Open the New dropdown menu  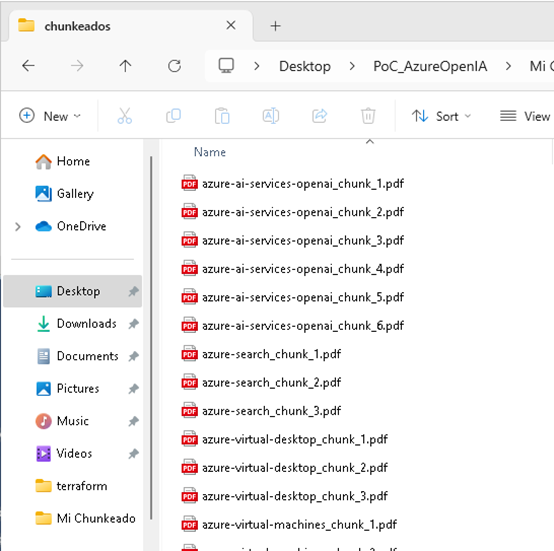point(50,116)
